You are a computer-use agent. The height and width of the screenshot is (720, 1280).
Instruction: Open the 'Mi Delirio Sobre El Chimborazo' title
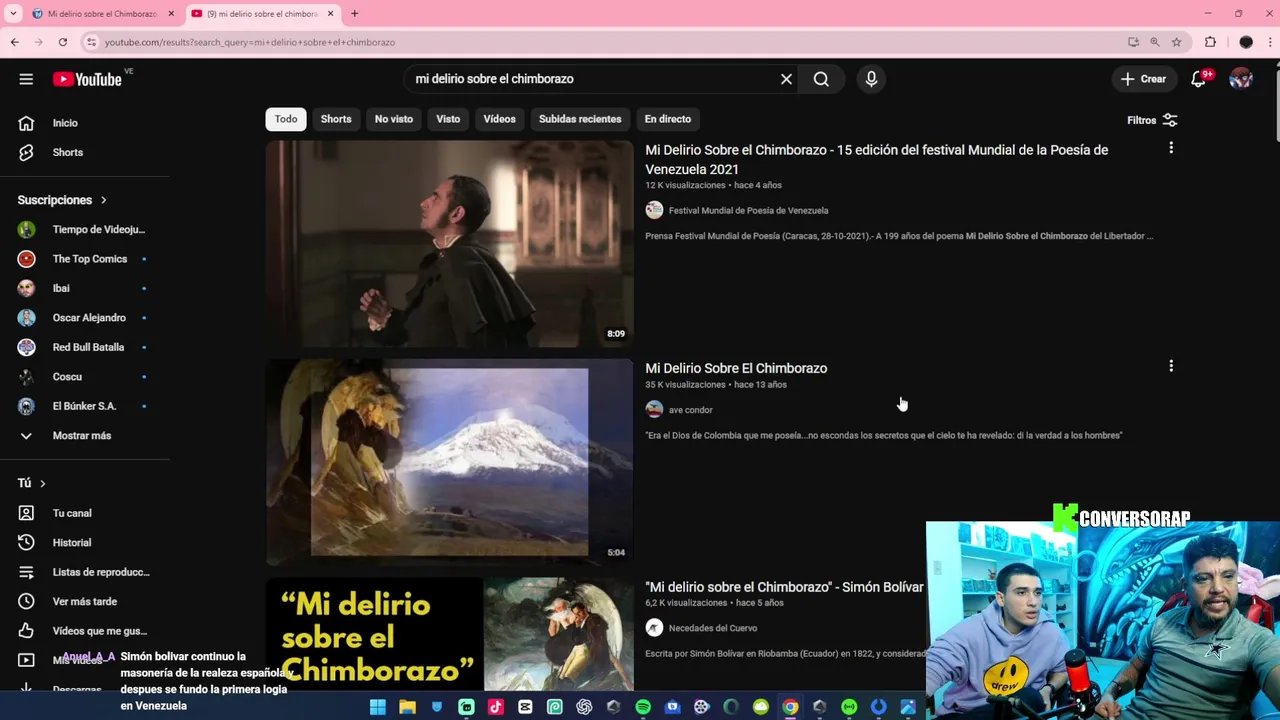(x=736, y=368)
